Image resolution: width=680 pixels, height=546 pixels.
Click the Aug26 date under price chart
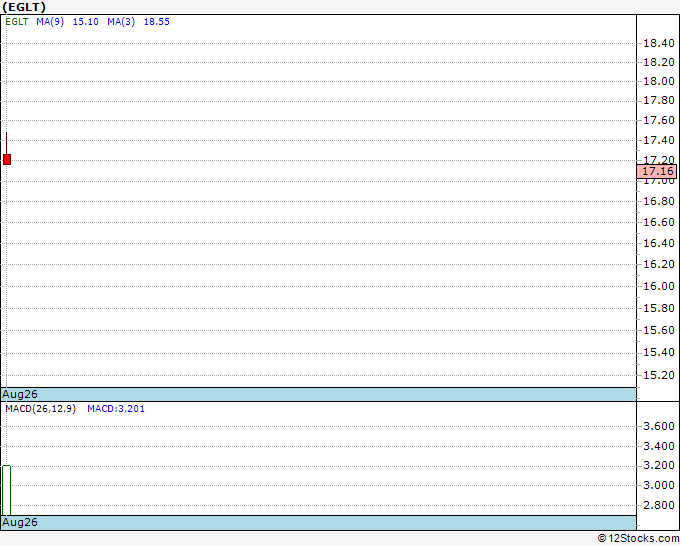click(20, 394)
